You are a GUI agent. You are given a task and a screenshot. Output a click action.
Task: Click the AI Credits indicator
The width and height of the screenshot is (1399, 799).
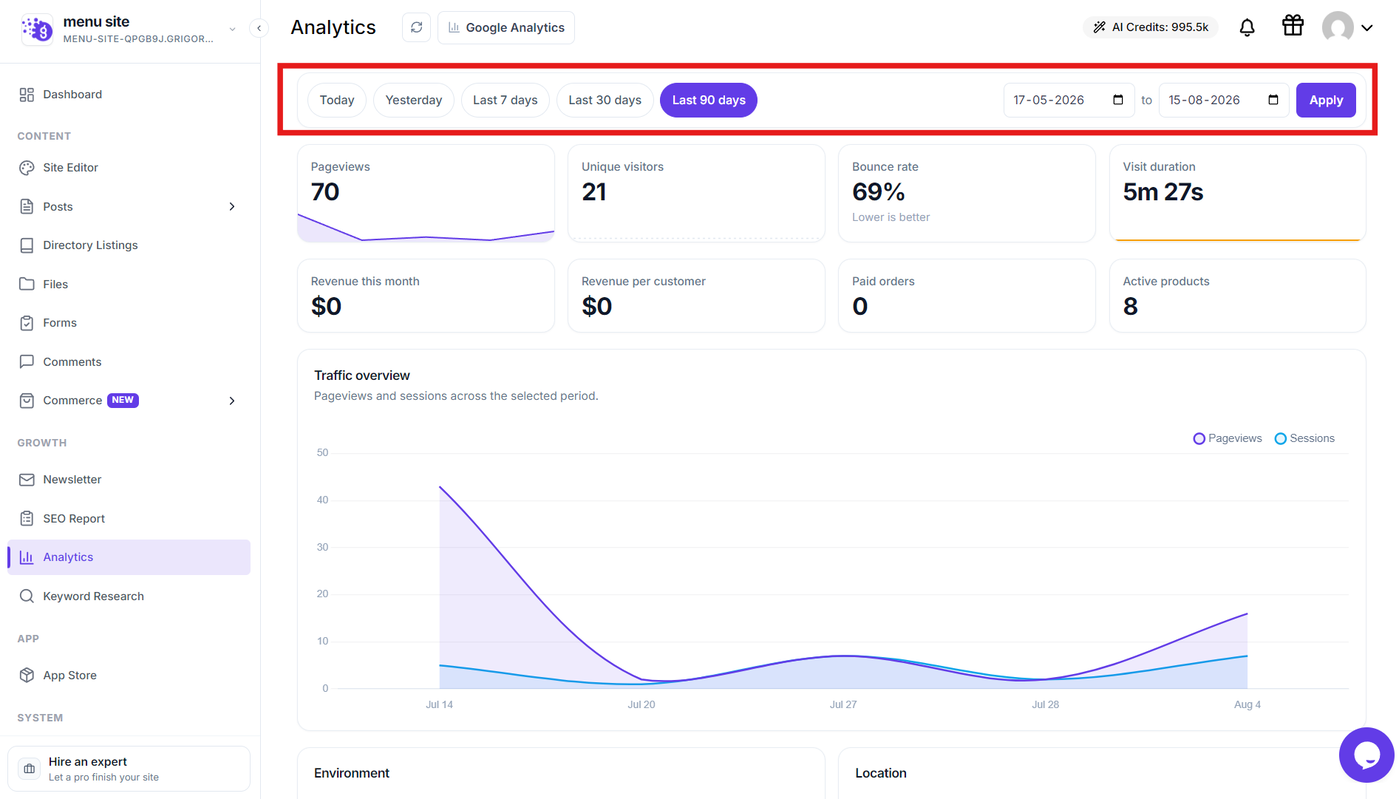pos(1150,27)
